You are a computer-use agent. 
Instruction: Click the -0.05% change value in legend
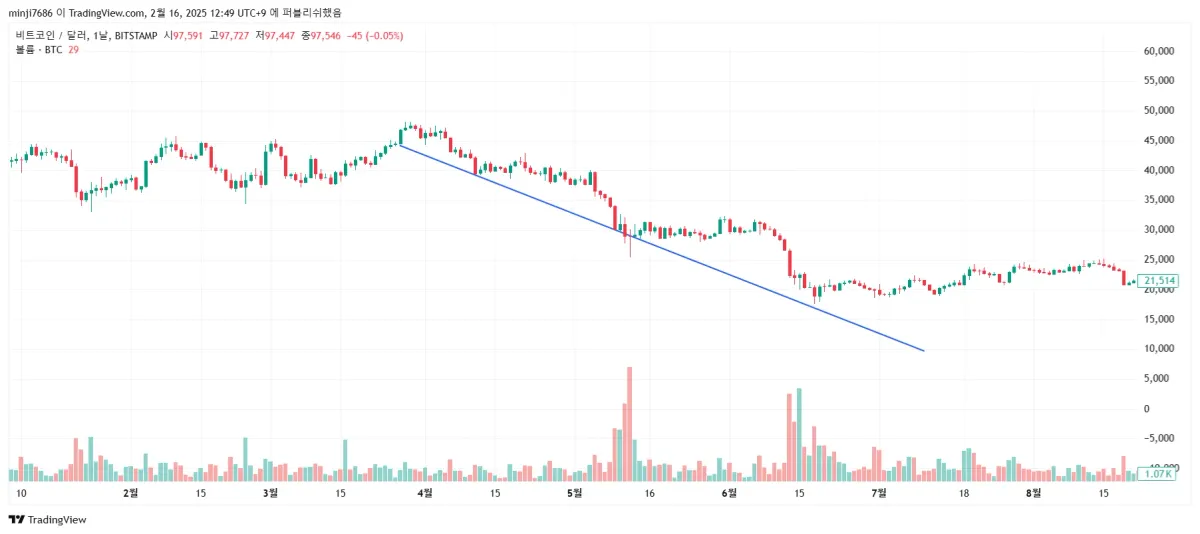coord(384,35)
